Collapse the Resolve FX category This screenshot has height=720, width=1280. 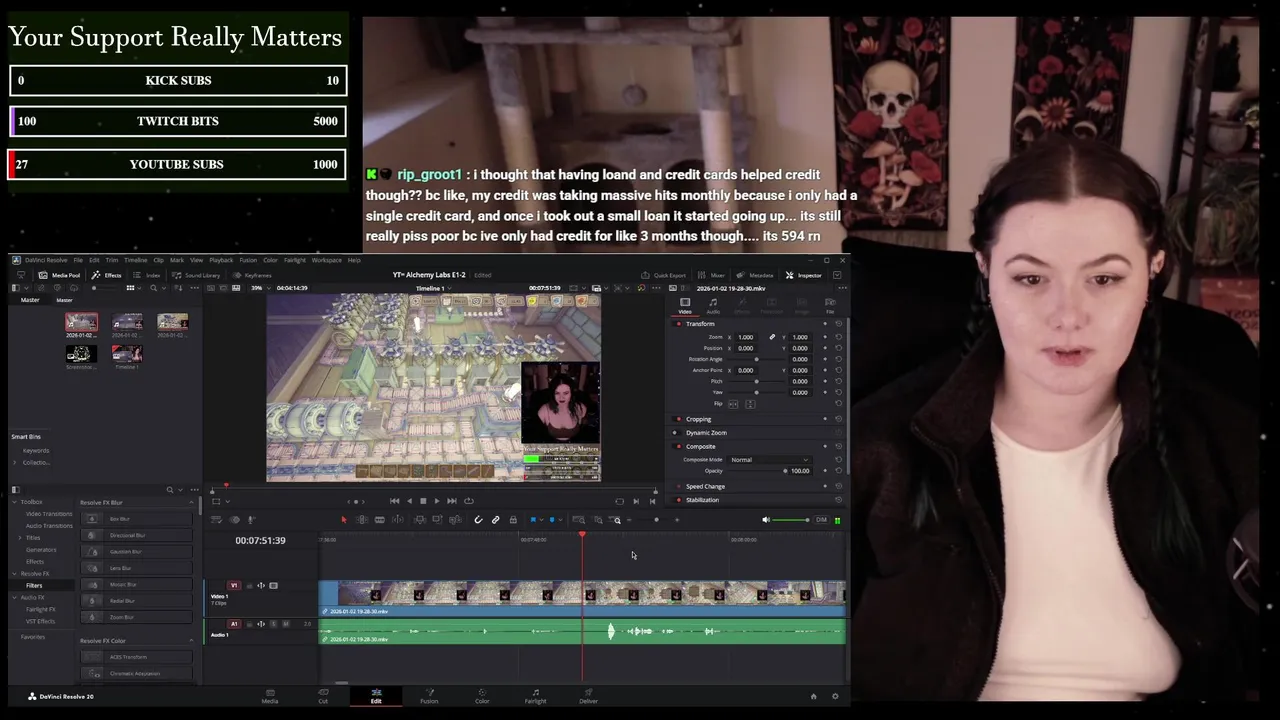coord(15,574)
